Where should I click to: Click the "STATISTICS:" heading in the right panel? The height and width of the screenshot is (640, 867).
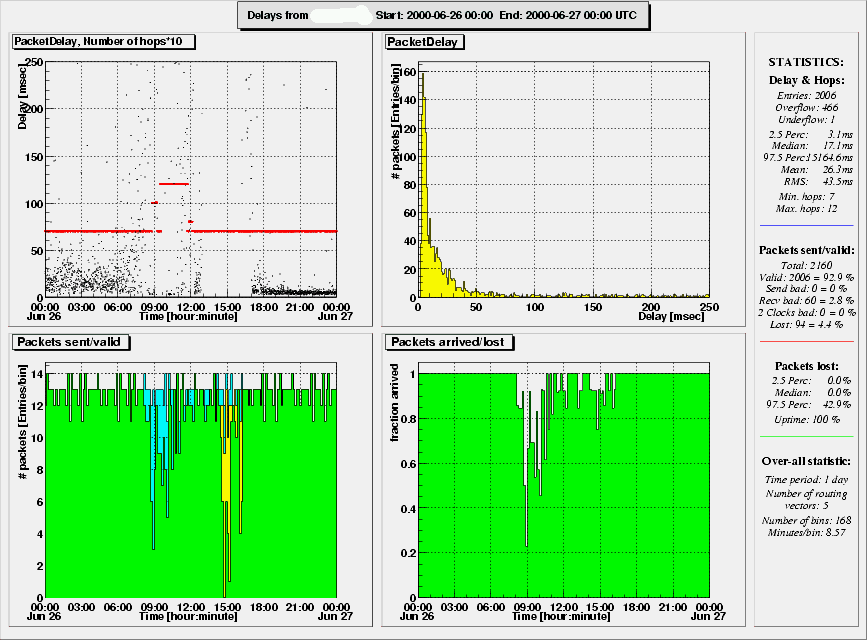click(806, 62)
